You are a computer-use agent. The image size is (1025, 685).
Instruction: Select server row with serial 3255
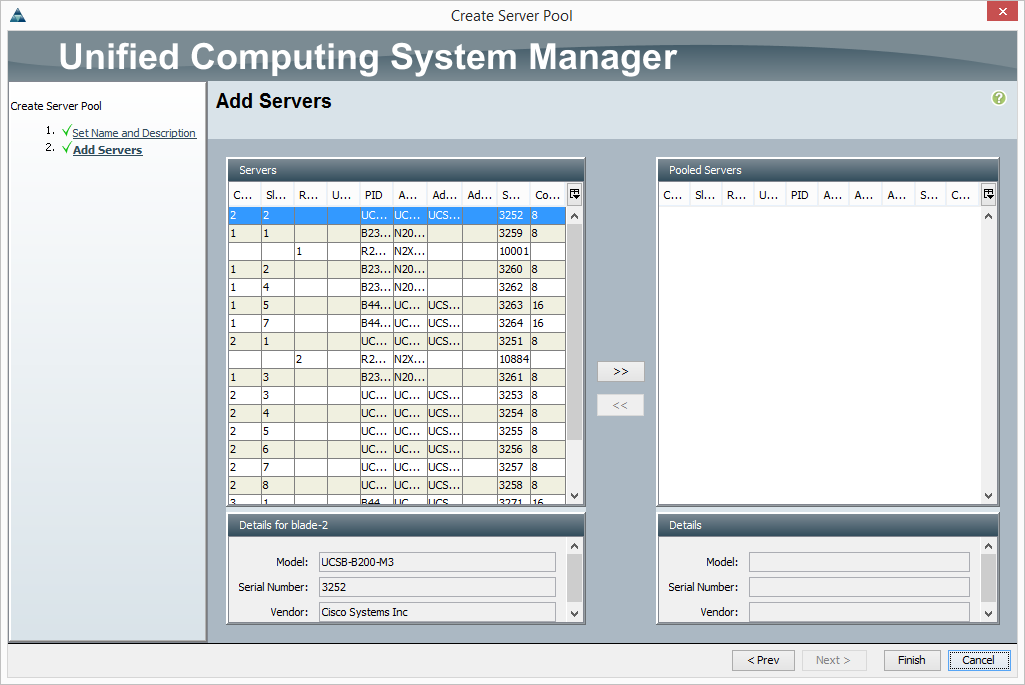397,431
